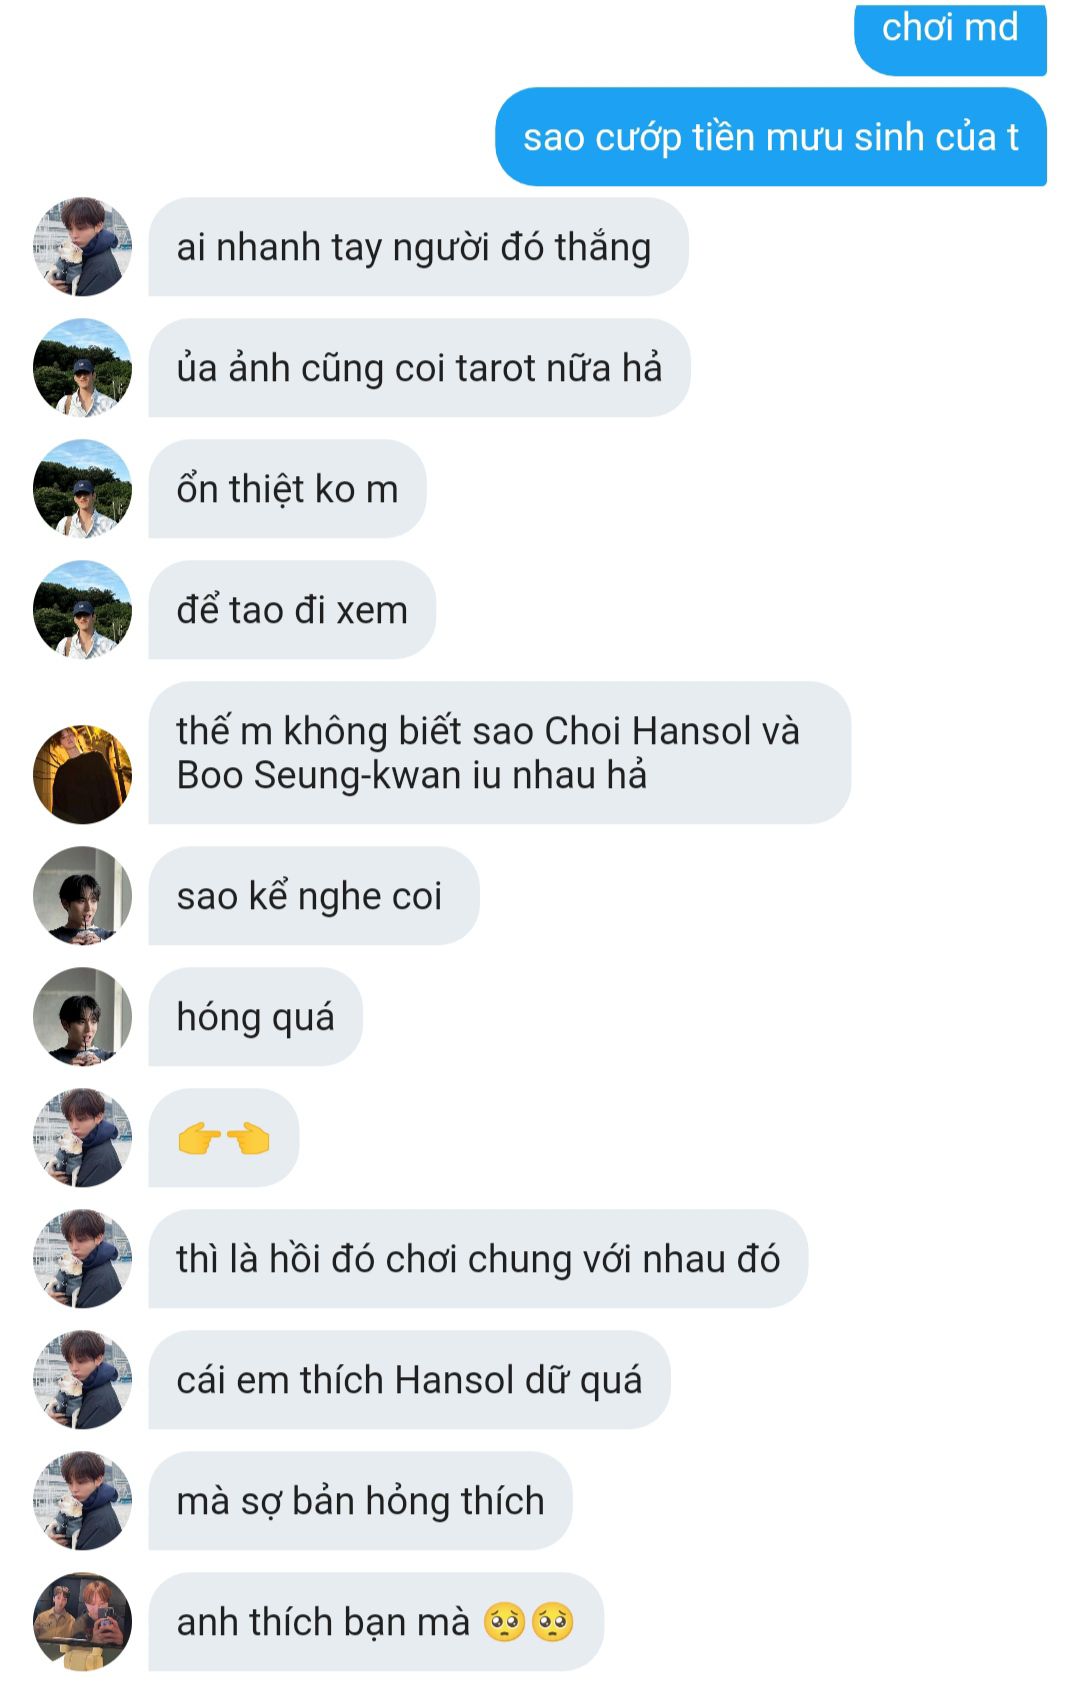The width and height of the screenshot is (1080, 1682).
Task: Open avatar next to "anh thích bạn mà"
Action: pos(82,1622)
